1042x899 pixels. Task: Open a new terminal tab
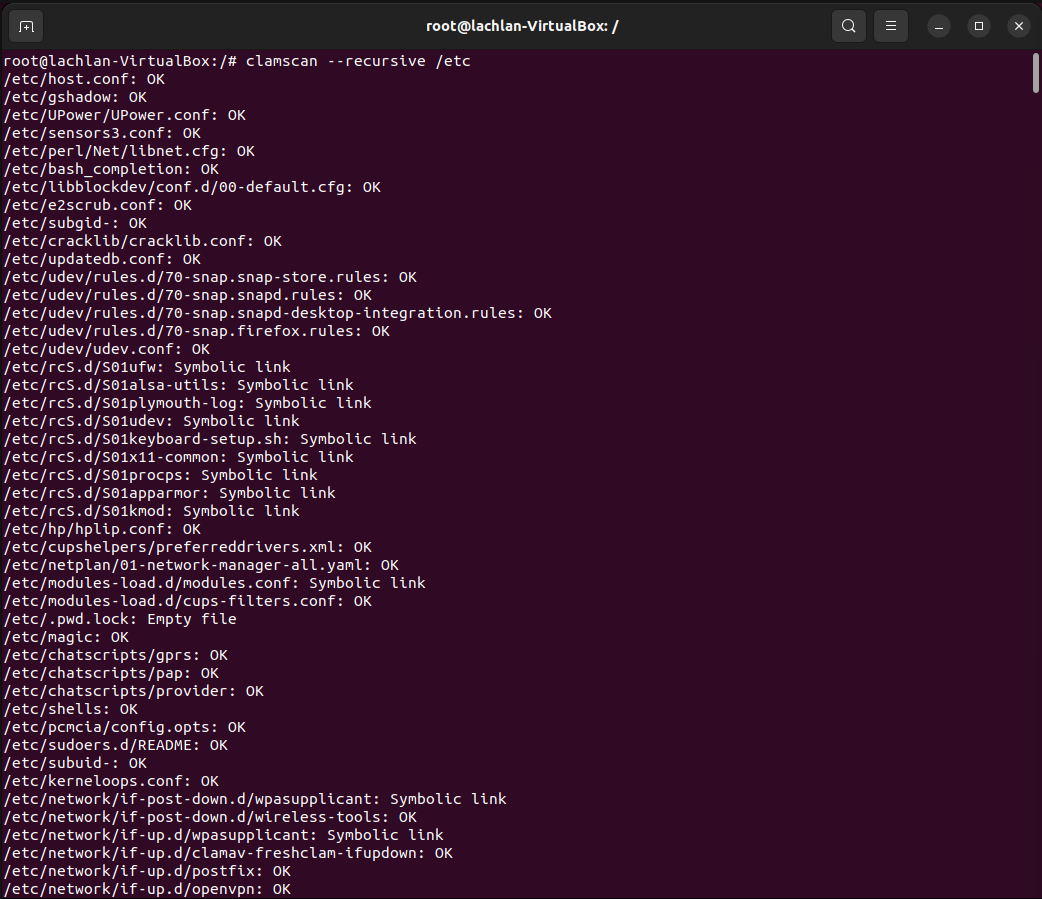tap(25, 26)
